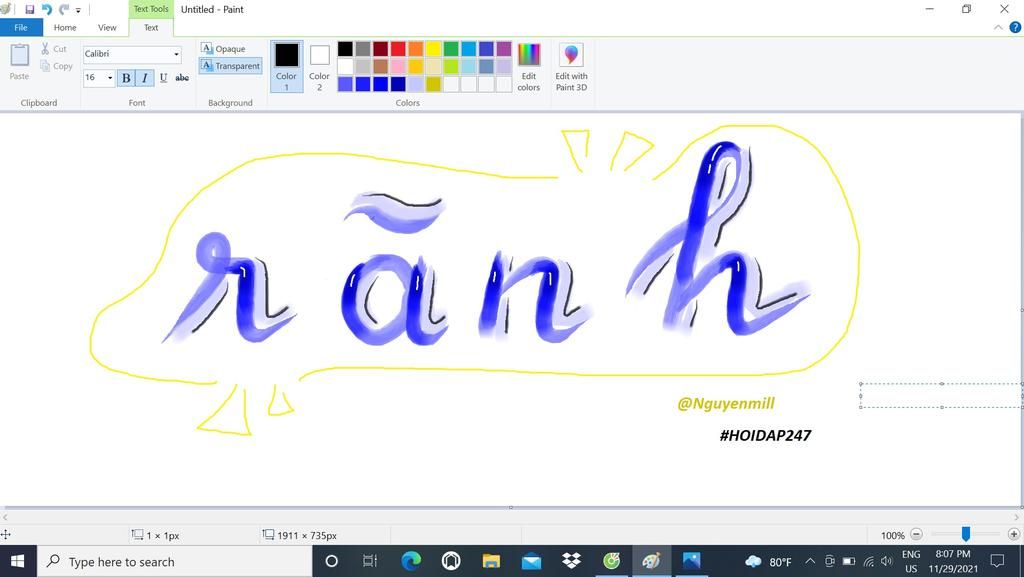This screenshot has width=1024, height=577.
Task: Open the notification center icon
Action: pos(997,561)
